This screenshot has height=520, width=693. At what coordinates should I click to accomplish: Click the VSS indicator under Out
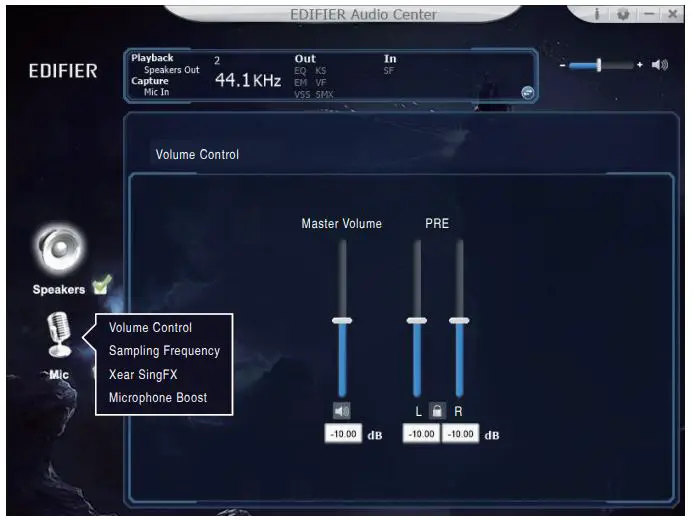coord(302,95)
